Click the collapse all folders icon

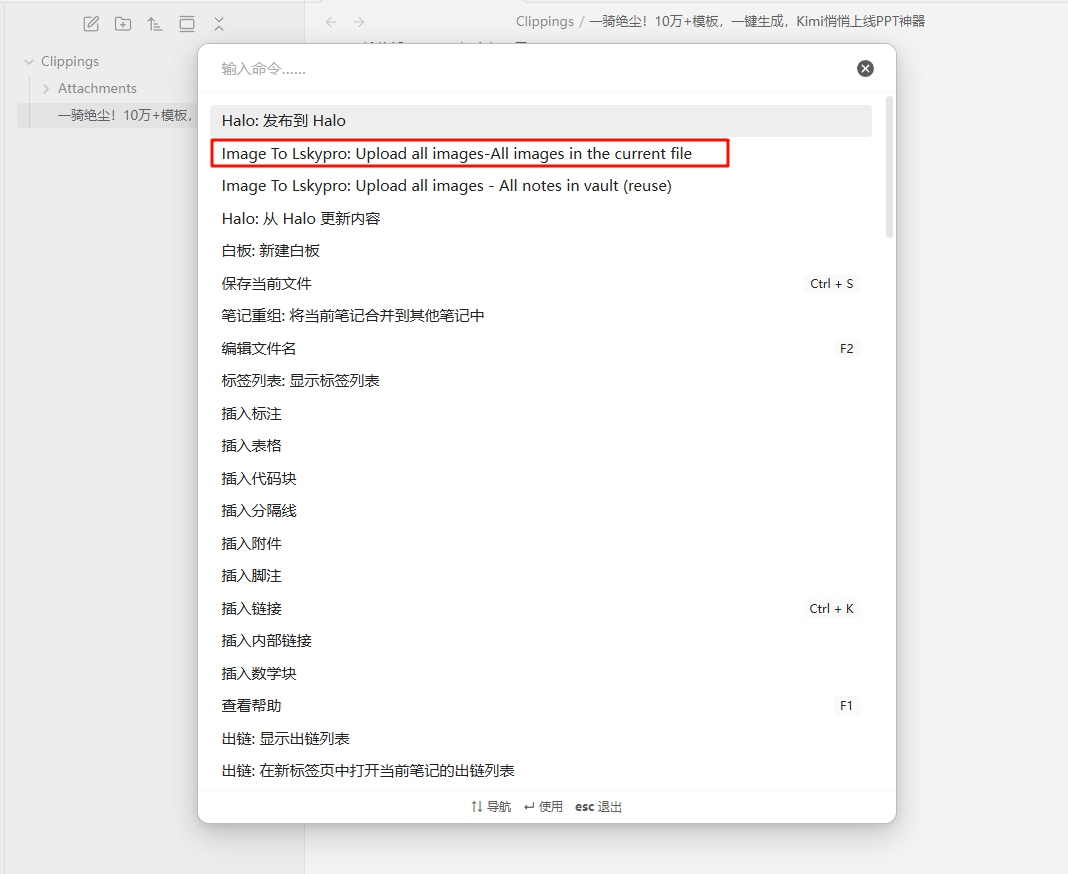point(219,24)
